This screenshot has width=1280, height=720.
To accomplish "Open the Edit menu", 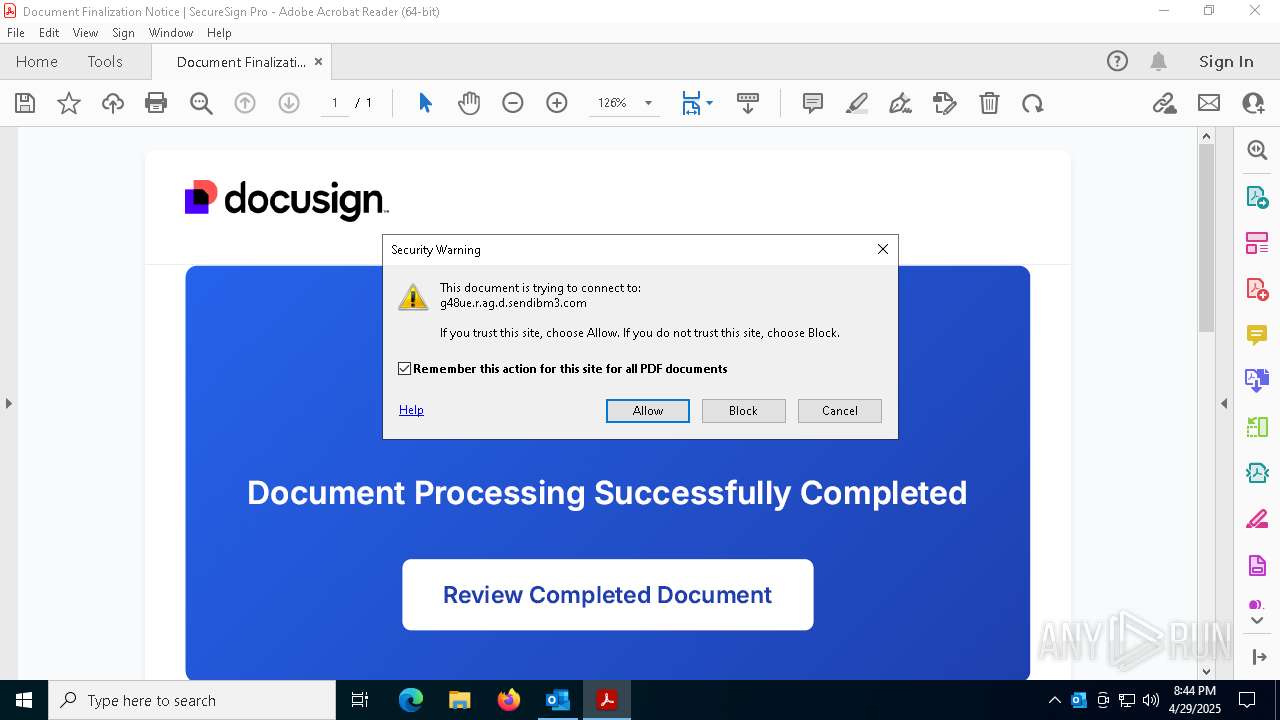I will 49,33.
